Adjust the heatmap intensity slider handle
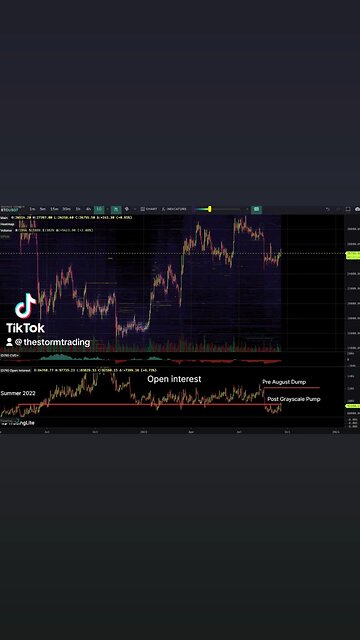The image size is (360, 640). click(210, 209)
